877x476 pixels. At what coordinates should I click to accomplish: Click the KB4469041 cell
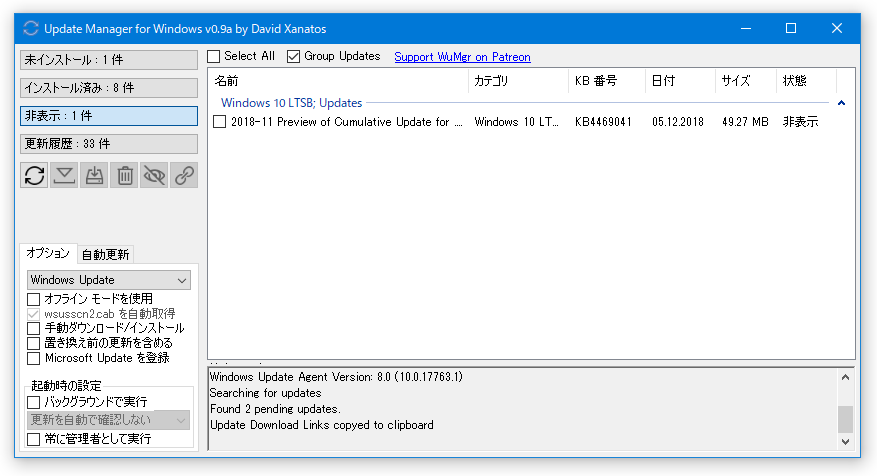(x=603, y=122)
